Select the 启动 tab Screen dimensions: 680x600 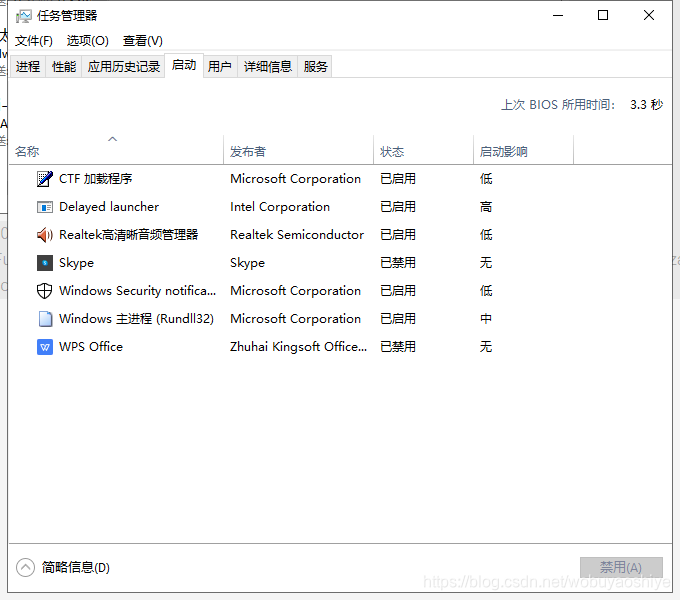point(184,65)
